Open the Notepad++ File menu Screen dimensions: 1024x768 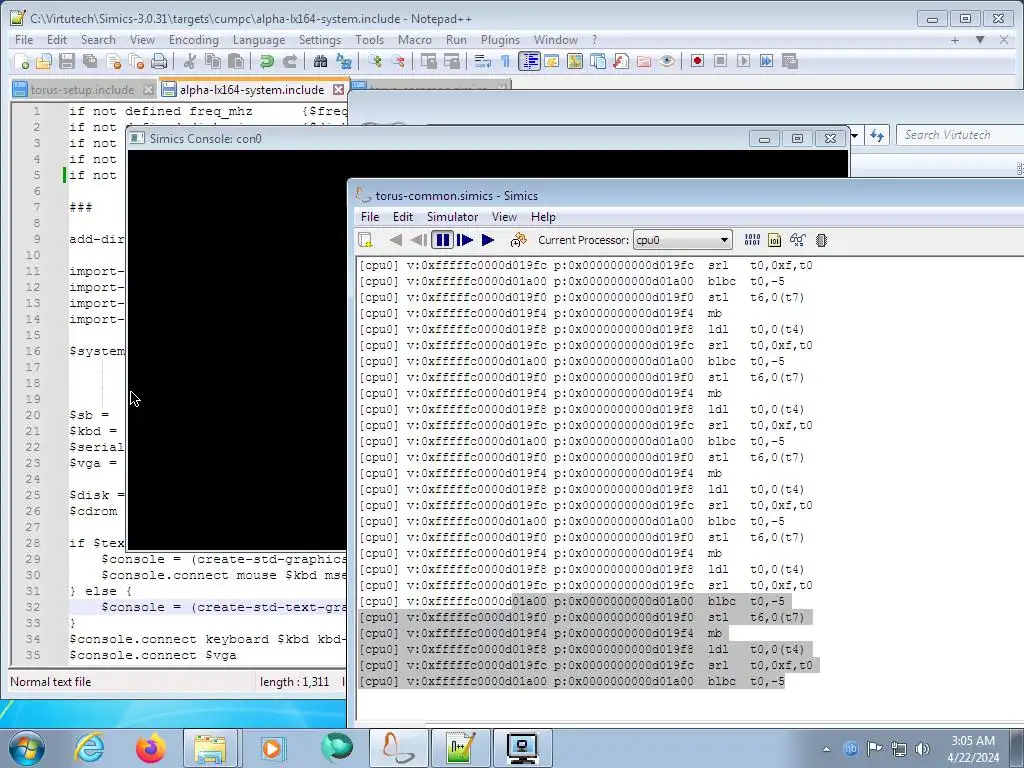pyautogui.click(x=24, y=40)
